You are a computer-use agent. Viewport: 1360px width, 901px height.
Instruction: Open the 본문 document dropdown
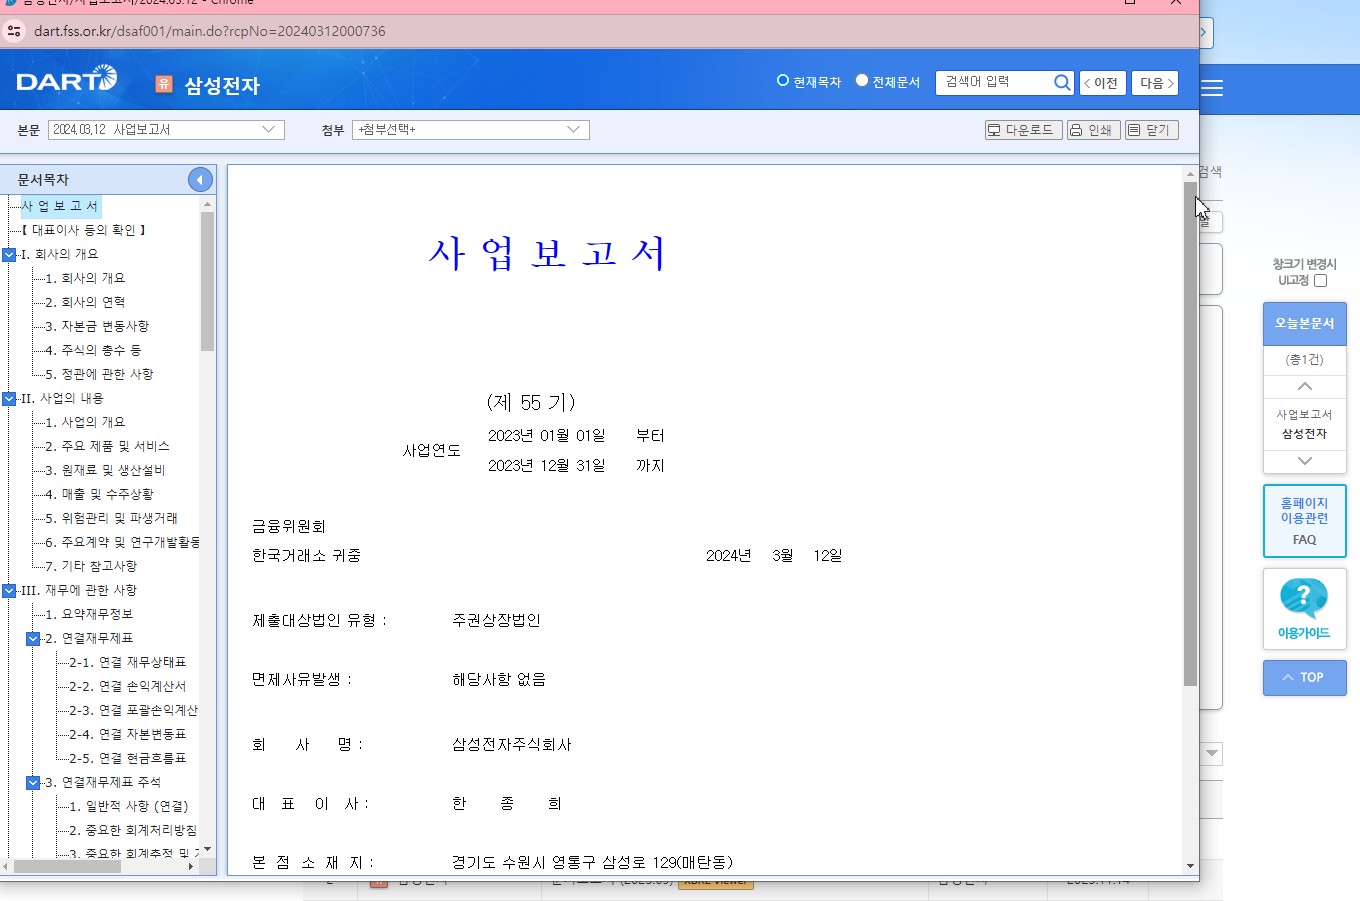click(166, 130)
